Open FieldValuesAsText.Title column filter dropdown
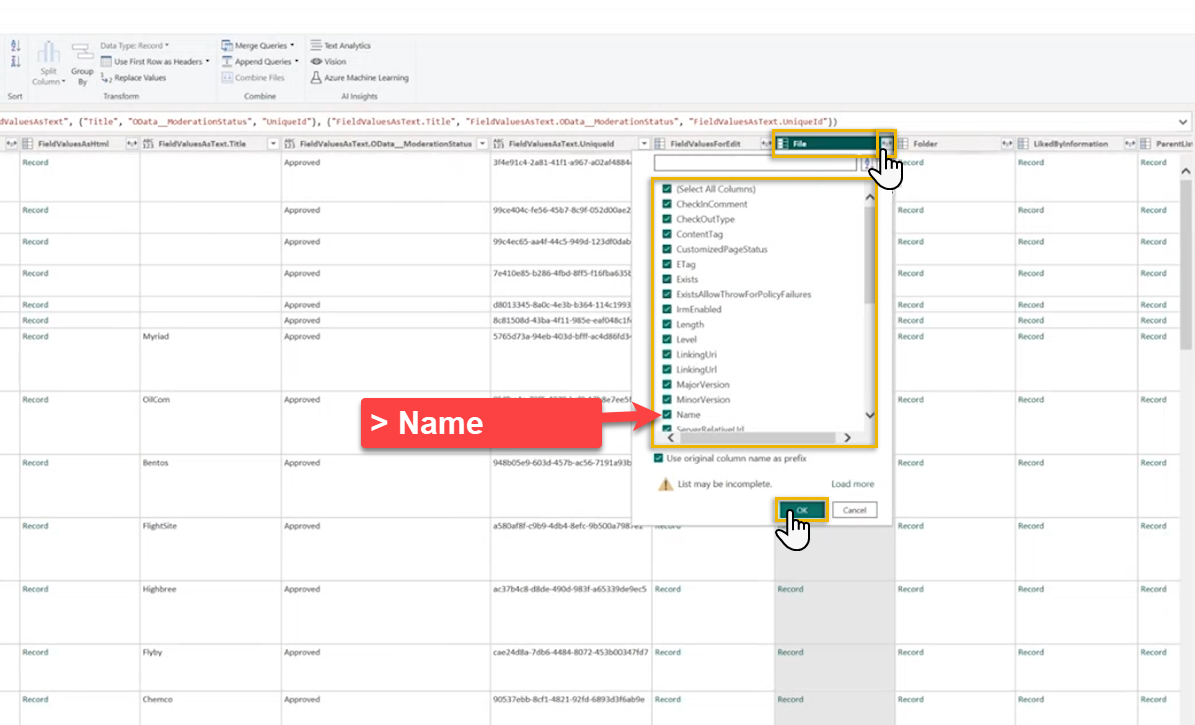Viewport: 1195px width, 725px height. [274, 144]
